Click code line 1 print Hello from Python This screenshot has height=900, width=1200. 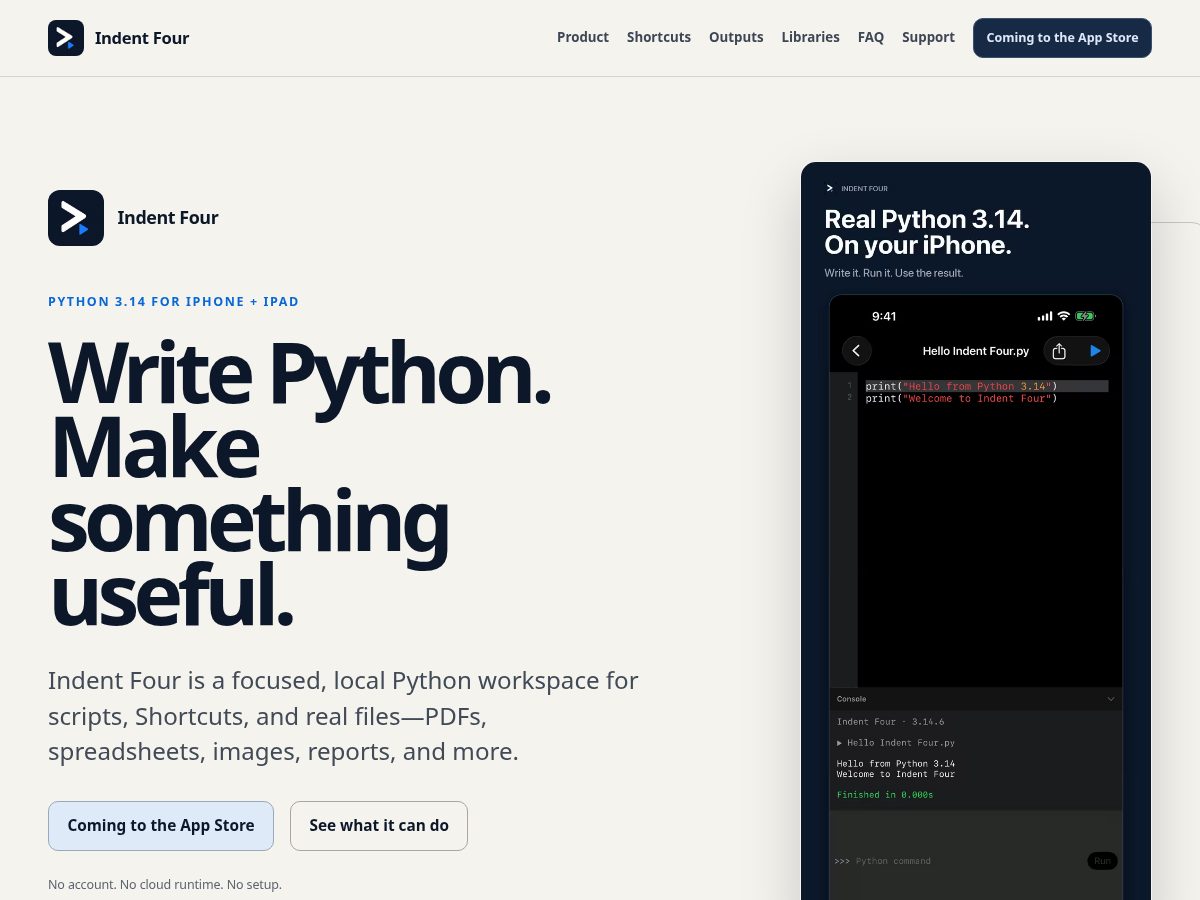[x=961, y=386]
